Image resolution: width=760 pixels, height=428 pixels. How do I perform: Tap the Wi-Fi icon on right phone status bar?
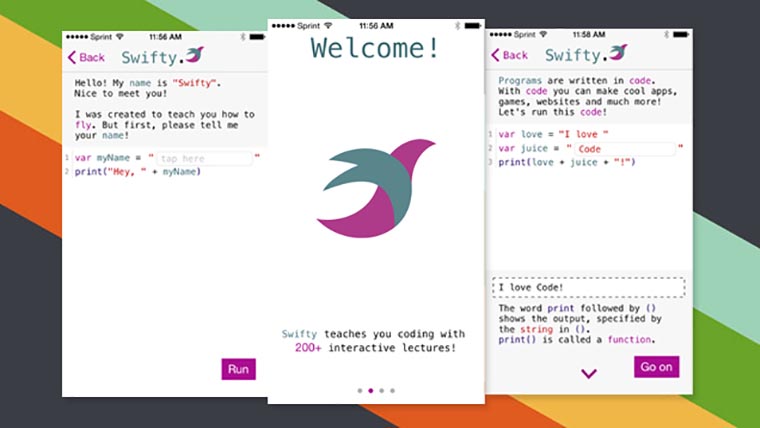coord(543,34)
